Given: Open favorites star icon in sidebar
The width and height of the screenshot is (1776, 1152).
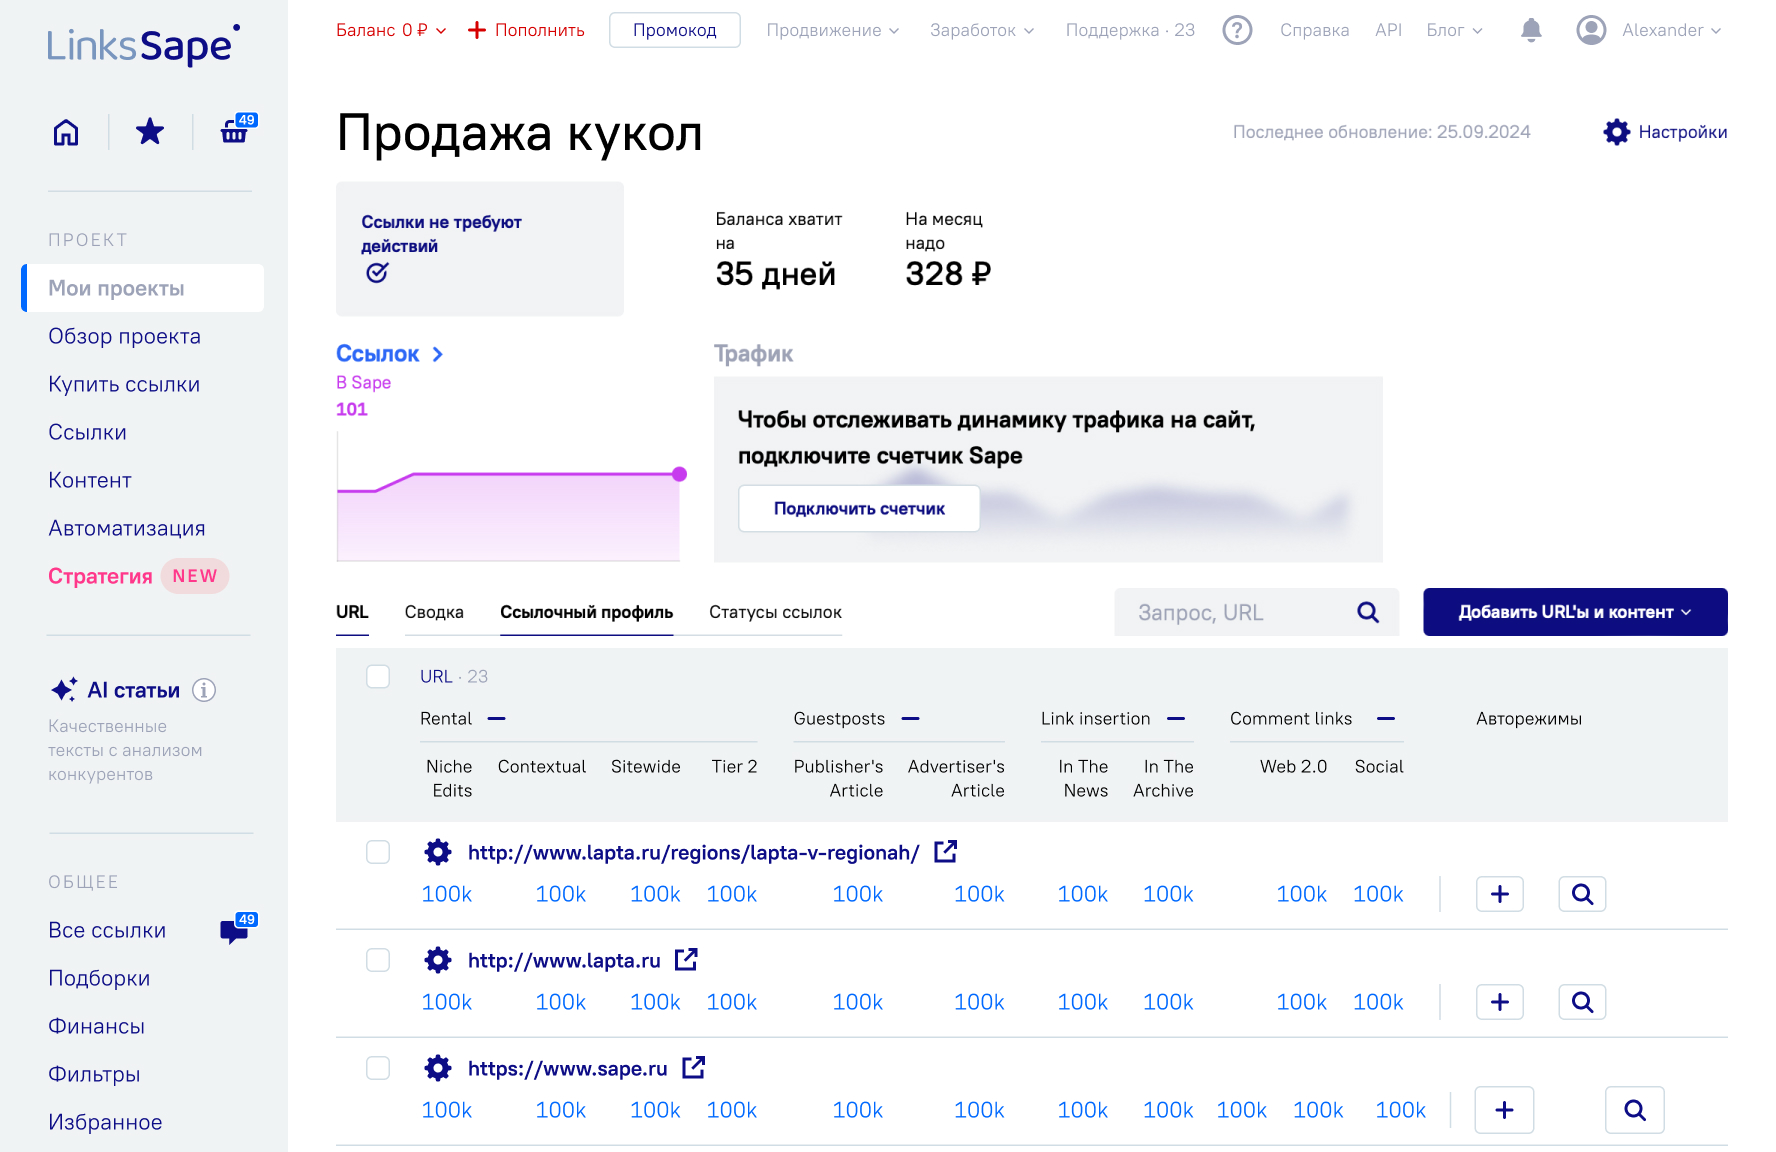Looking at the screenshot, I should (150, 131).
